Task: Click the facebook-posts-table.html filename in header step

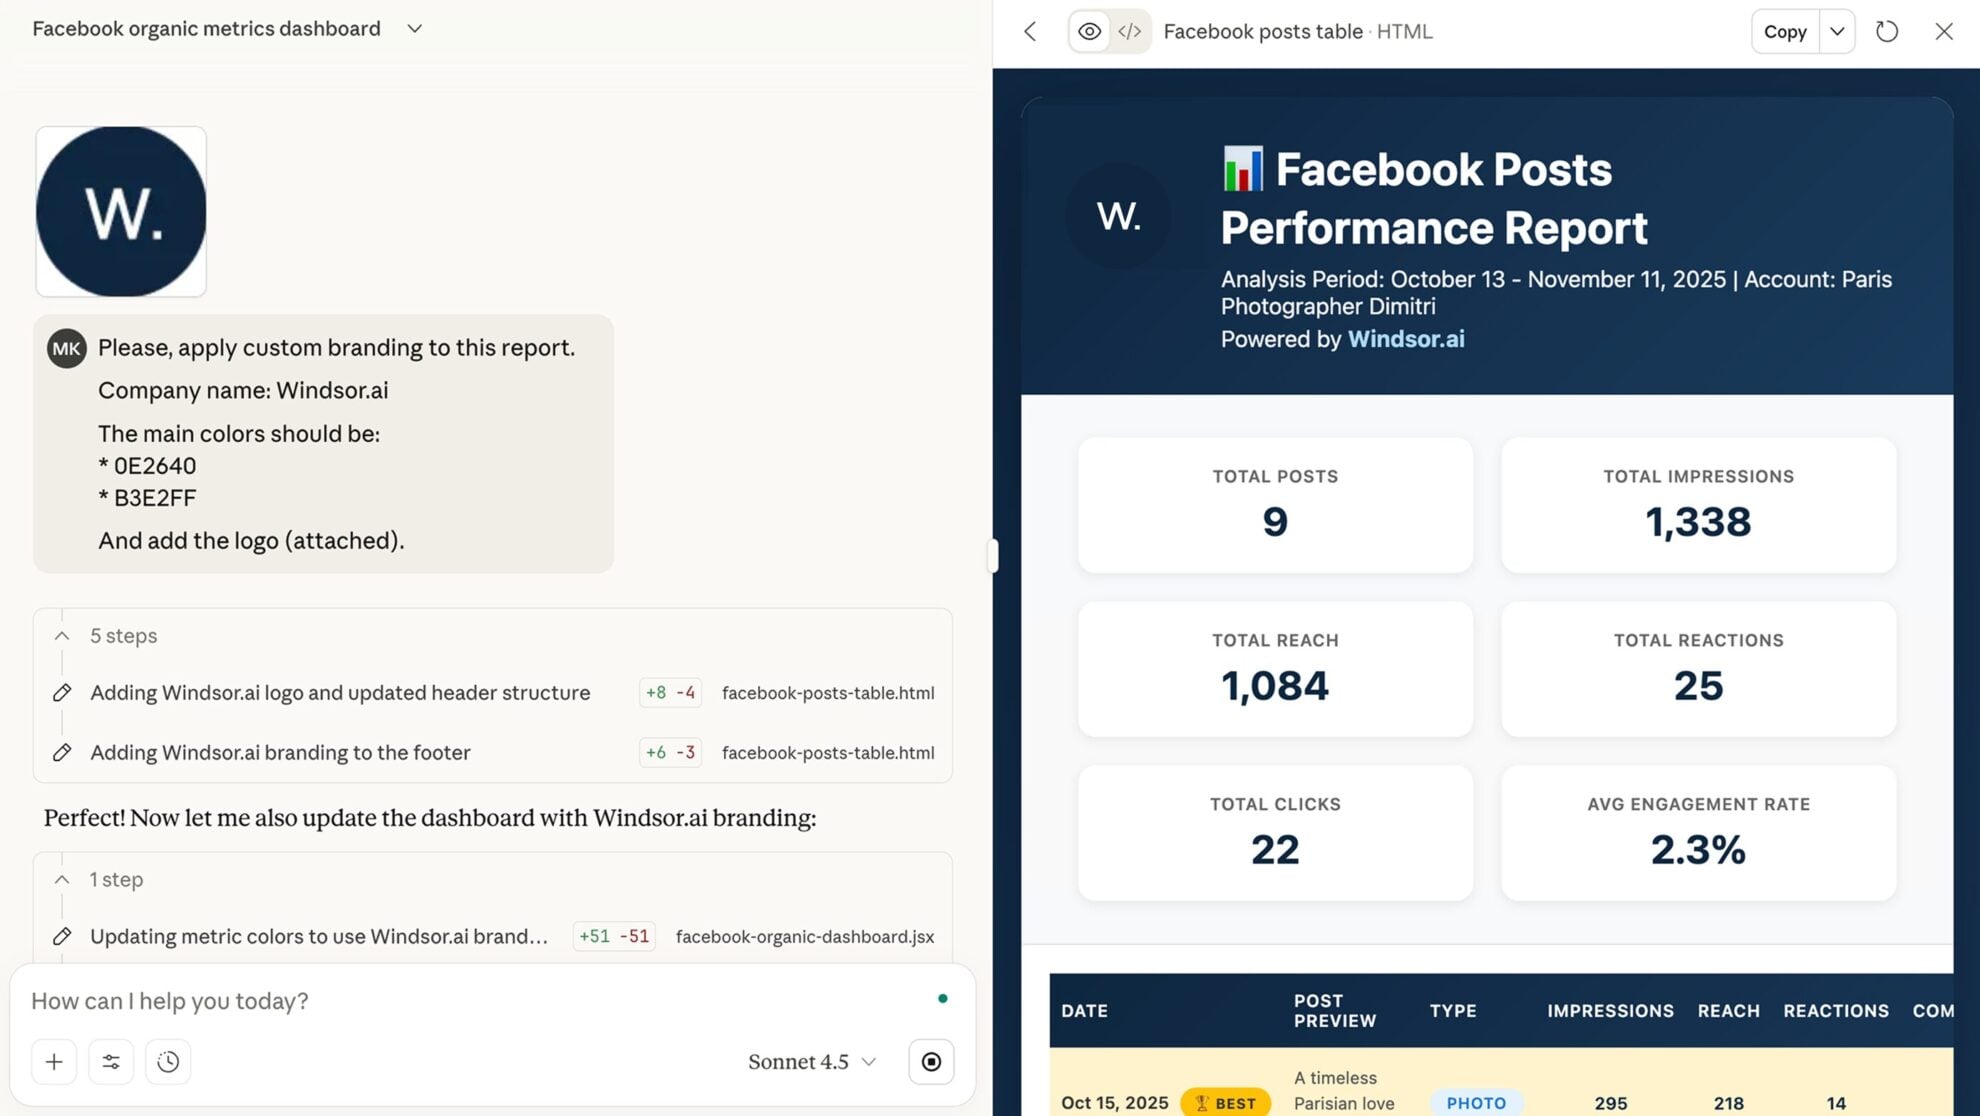Action: (828, 693)
